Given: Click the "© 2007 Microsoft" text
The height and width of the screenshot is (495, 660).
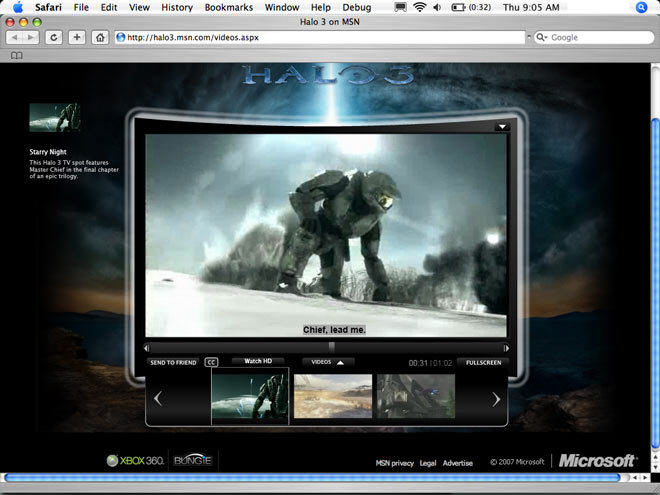Looking at the screenshot, I should coord(517,462).
